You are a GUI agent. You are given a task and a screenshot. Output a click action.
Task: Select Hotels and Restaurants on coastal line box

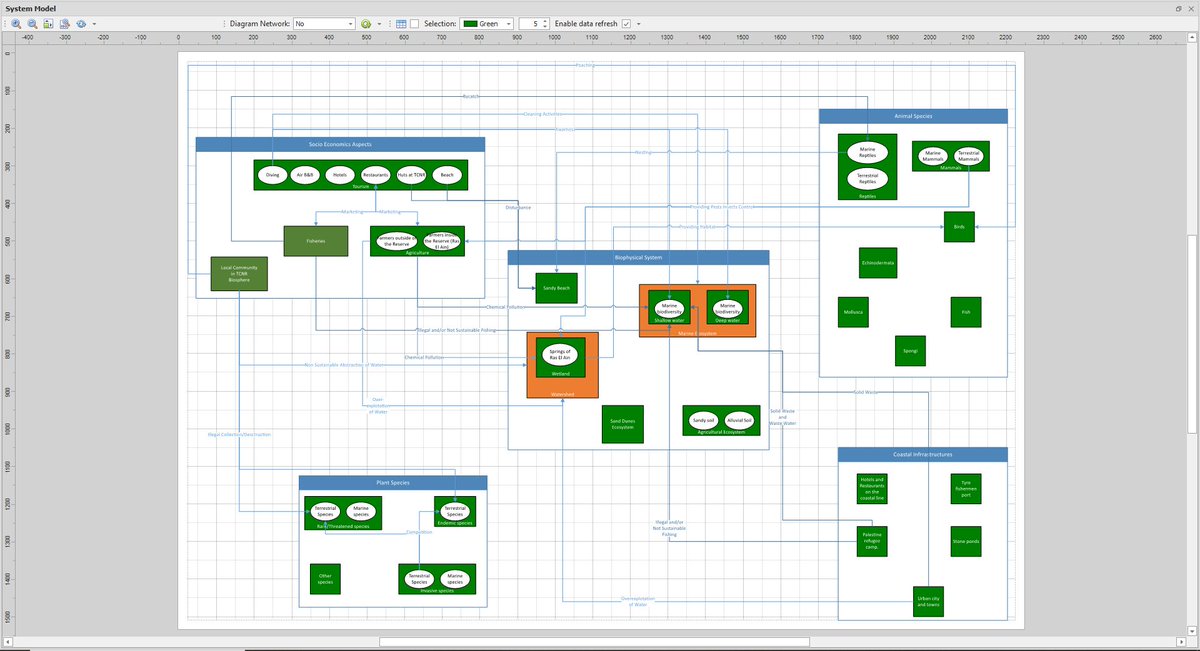pyautogui.click(x=872, y=488)
